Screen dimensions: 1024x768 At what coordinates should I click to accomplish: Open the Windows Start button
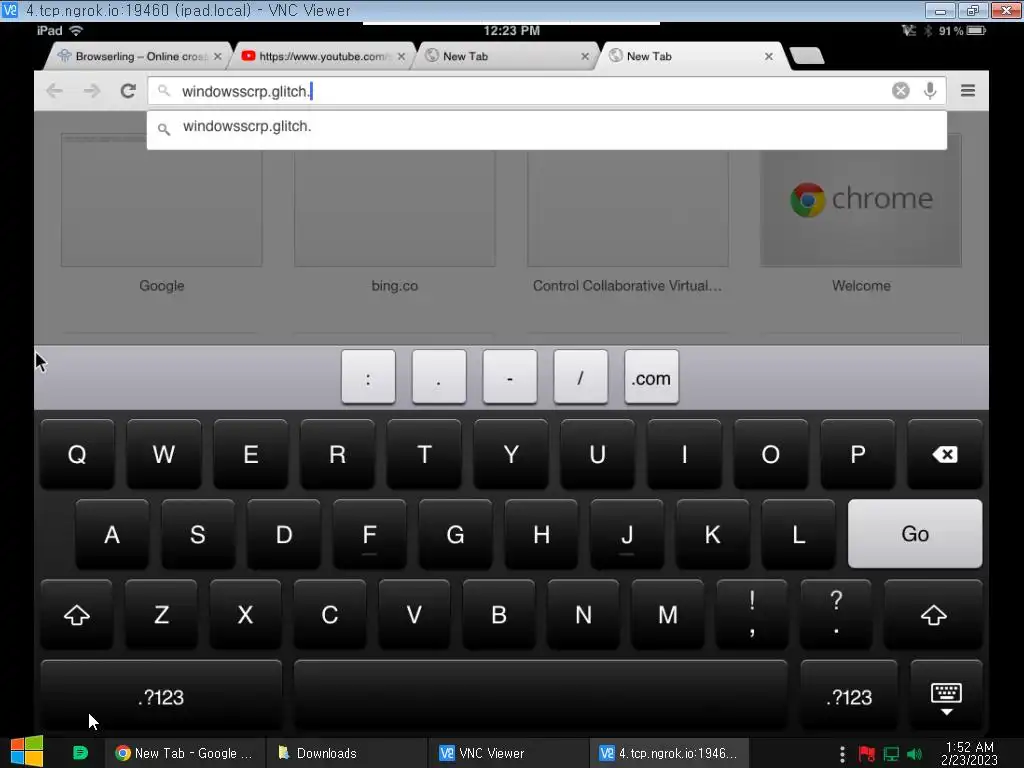(x=27, y=752)
